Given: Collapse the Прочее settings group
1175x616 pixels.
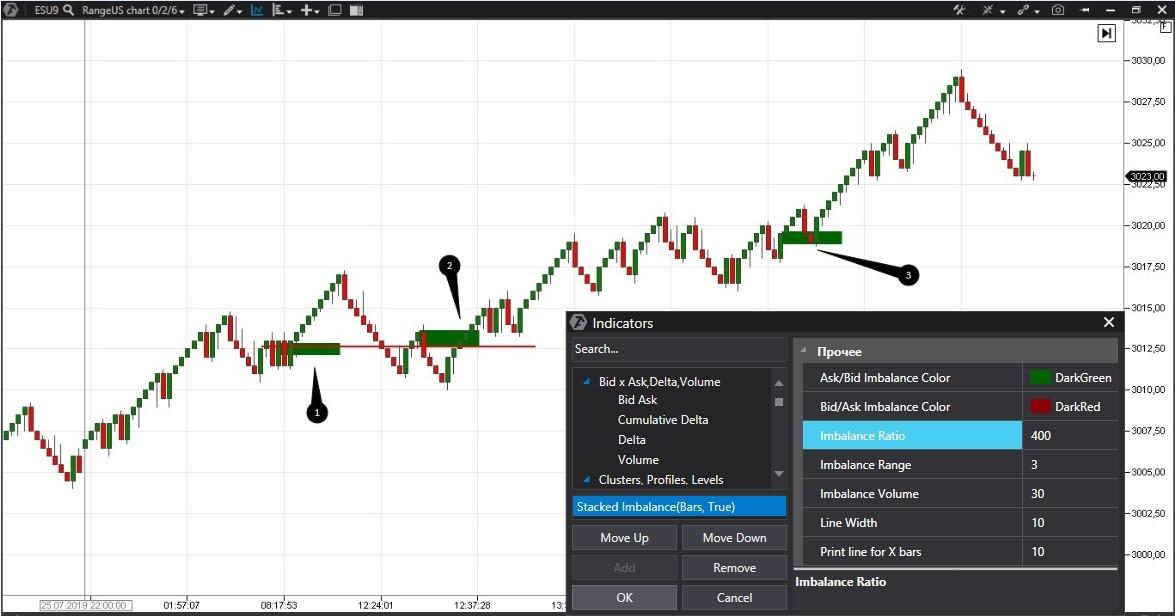Looking at the screenshot, I should (x=804, y=351).
